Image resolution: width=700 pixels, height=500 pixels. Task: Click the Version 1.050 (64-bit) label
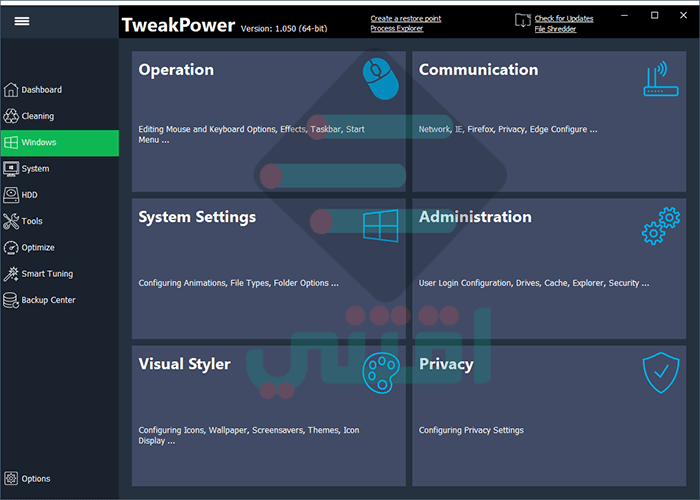(x=284, y=29)
